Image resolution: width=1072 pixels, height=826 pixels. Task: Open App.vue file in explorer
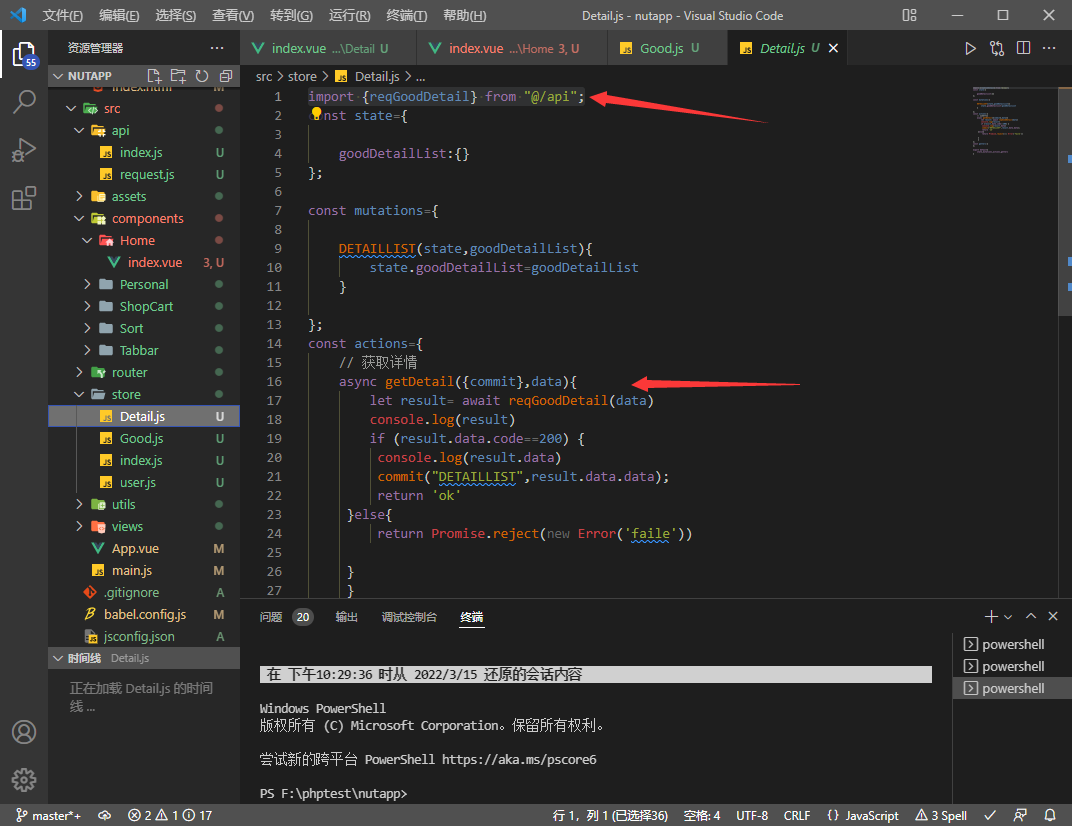pyautogui.click(x=135, y=548)
